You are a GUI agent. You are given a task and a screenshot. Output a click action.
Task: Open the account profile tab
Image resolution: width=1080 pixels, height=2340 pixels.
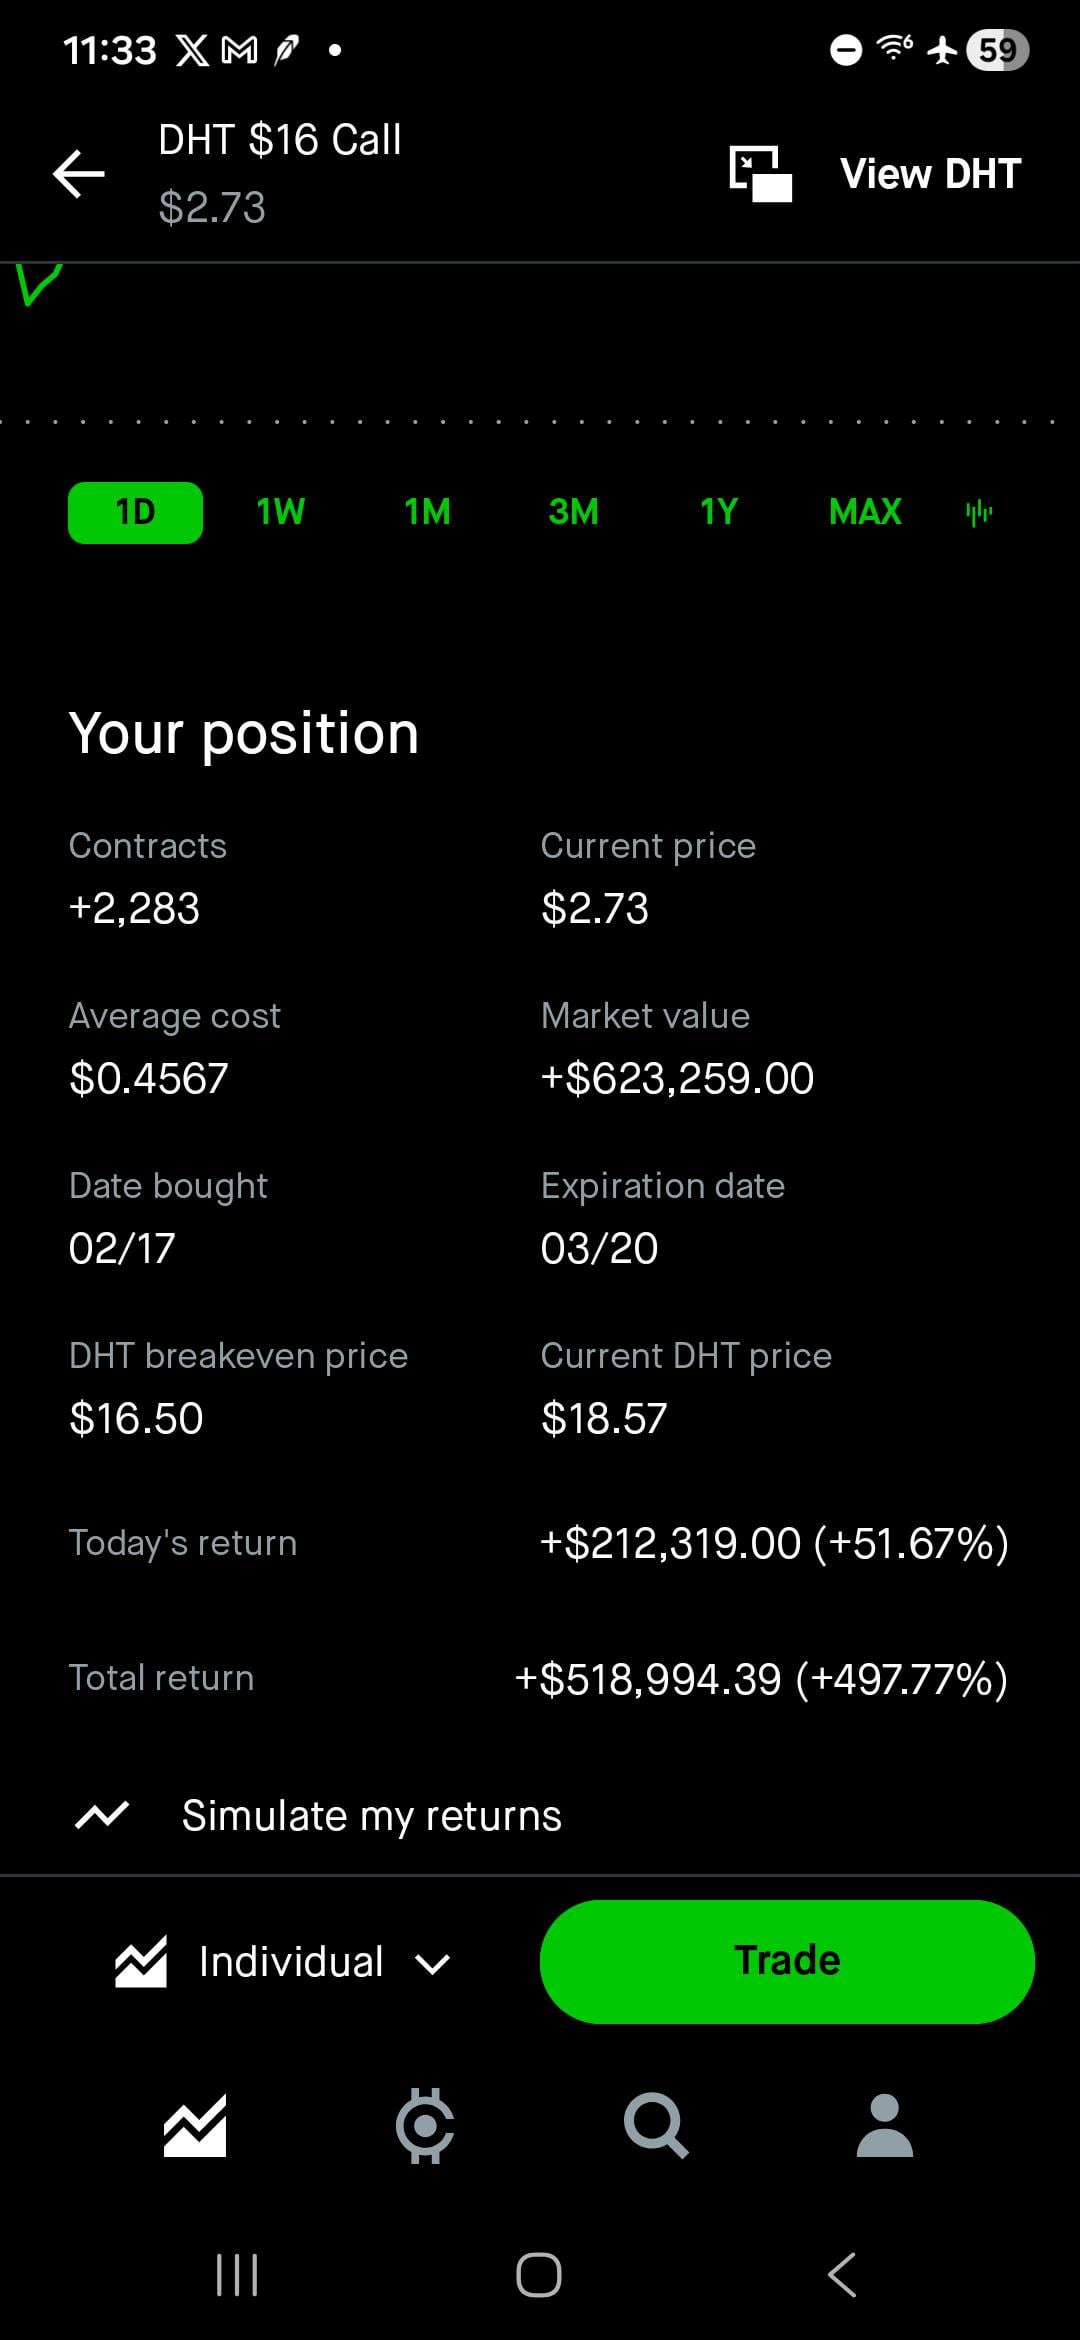point(885,2125)
